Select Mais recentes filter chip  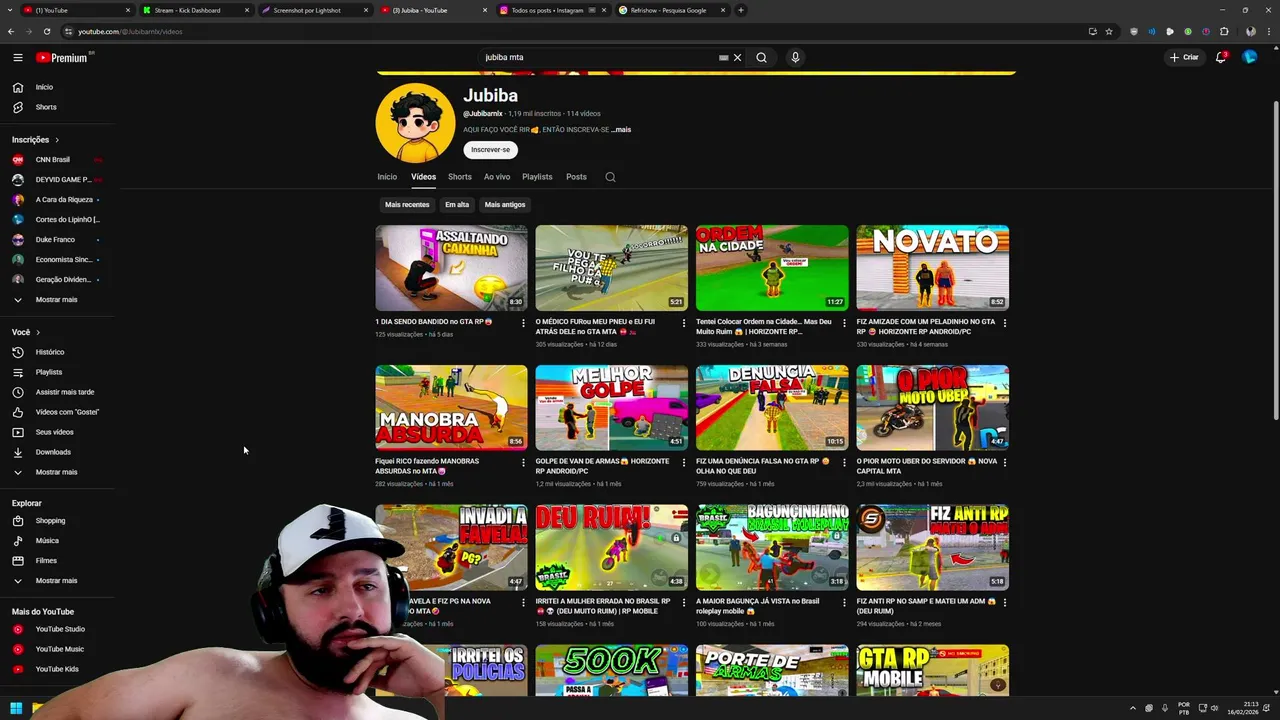pos(407,204)
